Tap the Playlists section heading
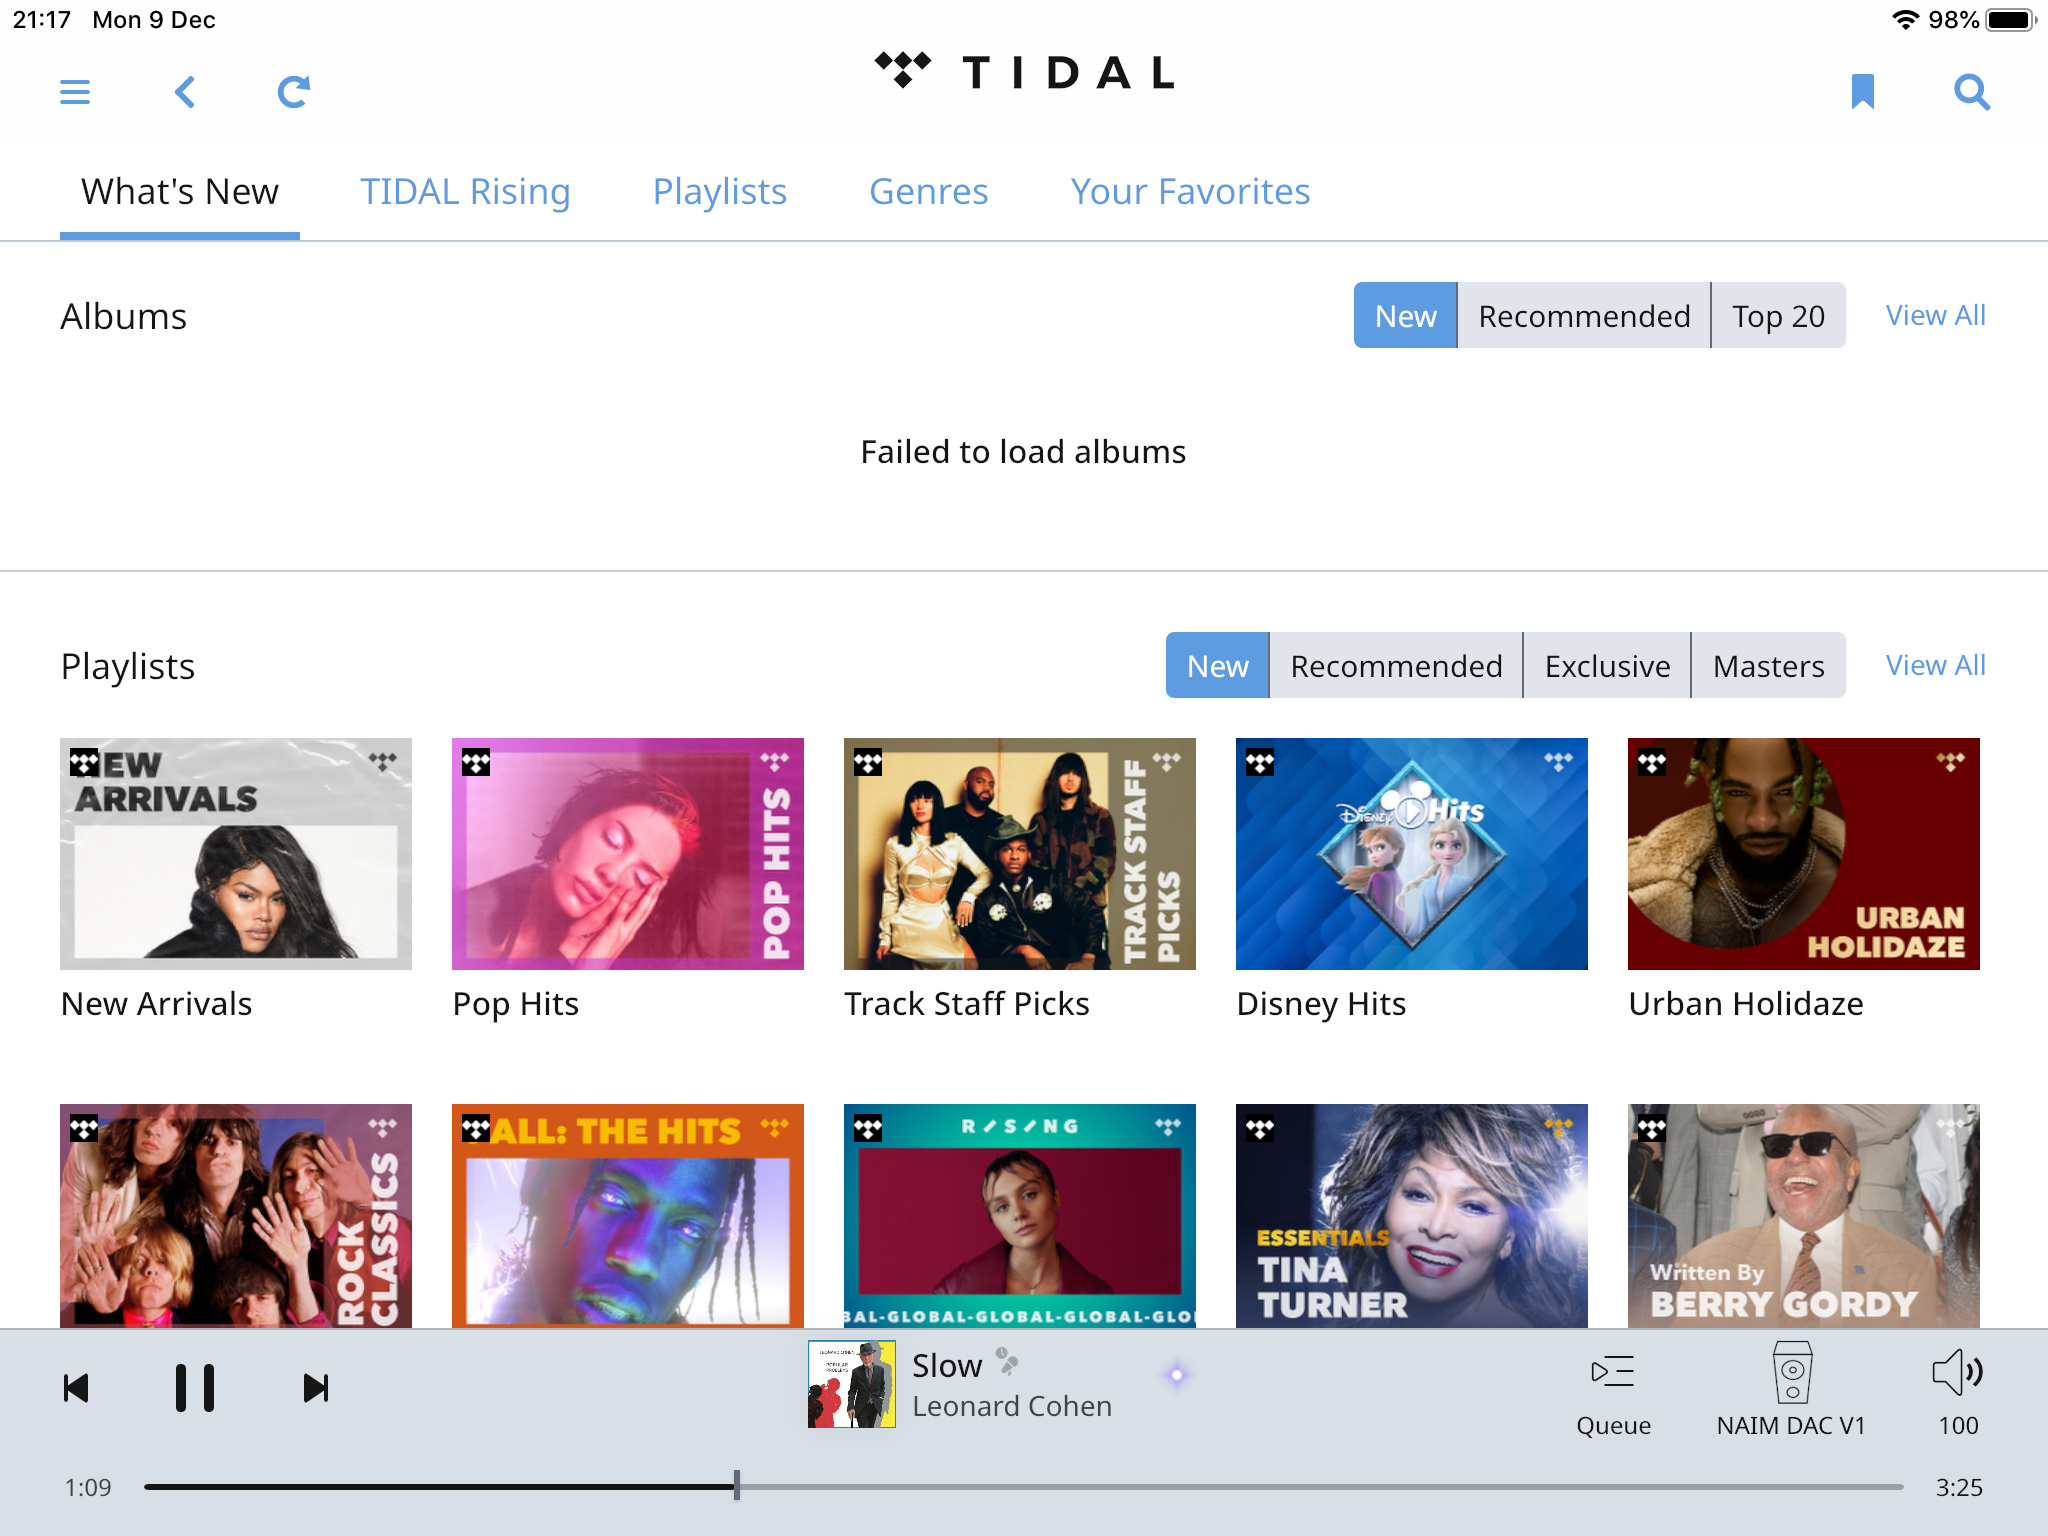The width and height of the screenshot is (2048, 1536). (127, 666)
